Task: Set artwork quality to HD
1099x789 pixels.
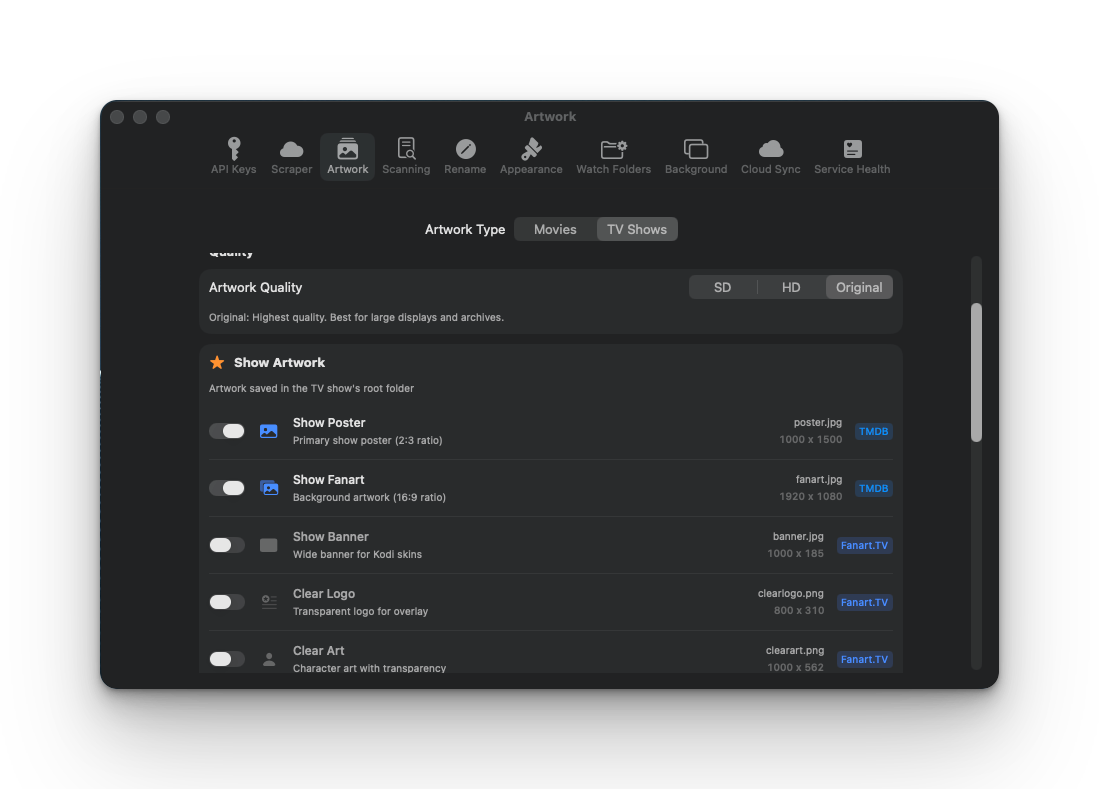Action: [x=791, y=287]
